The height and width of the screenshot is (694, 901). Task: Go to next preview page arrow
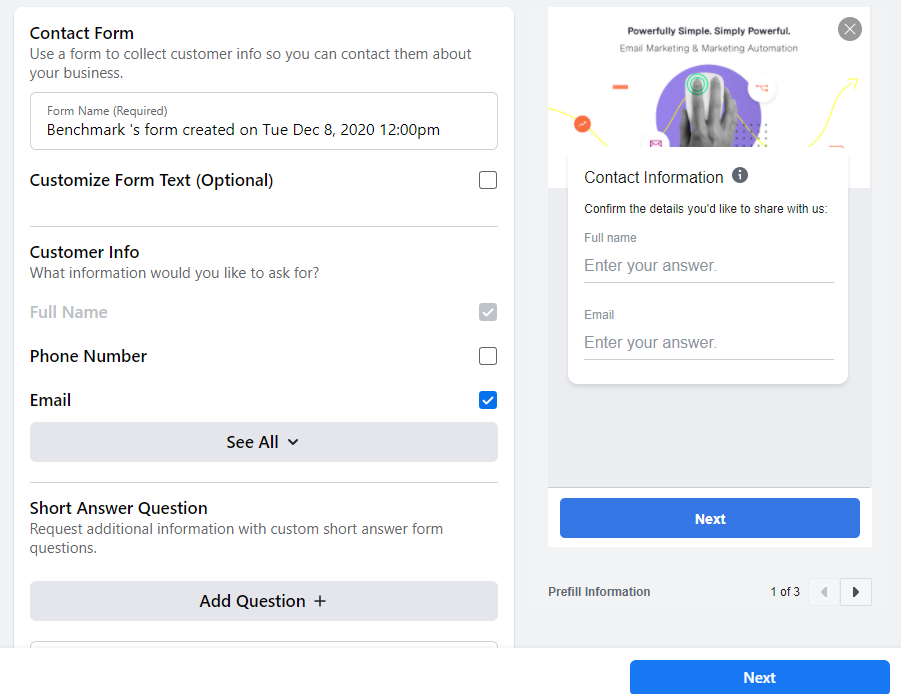856,592
